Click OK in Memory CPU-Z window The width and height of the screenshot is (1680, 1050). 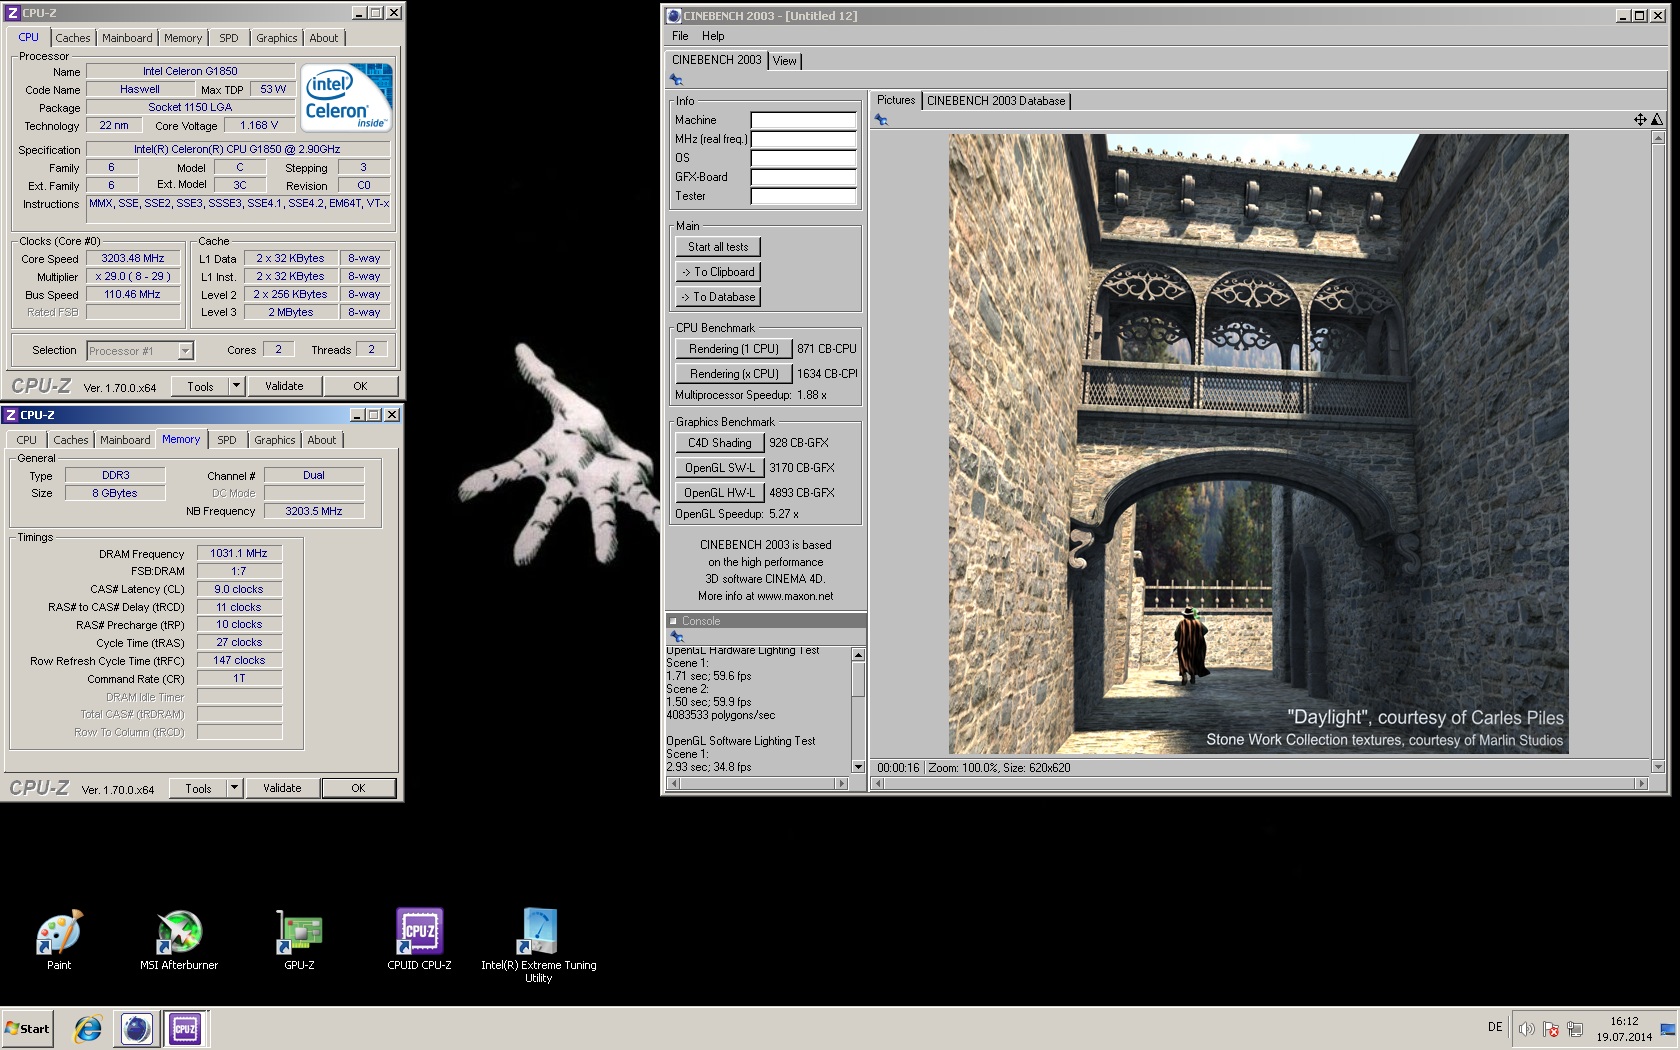coord(358,788)
